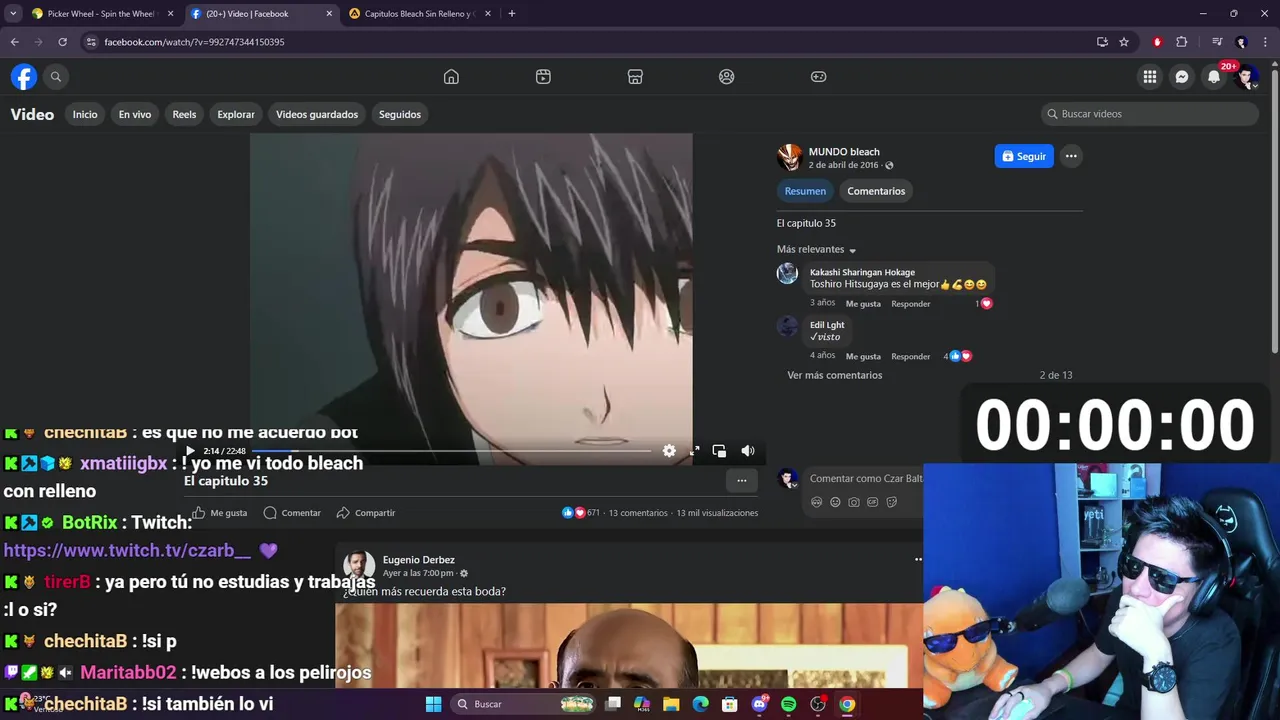Open the Facebook search magnifier
This screenshot has height=720, width=1280.
tap(56, 77)
